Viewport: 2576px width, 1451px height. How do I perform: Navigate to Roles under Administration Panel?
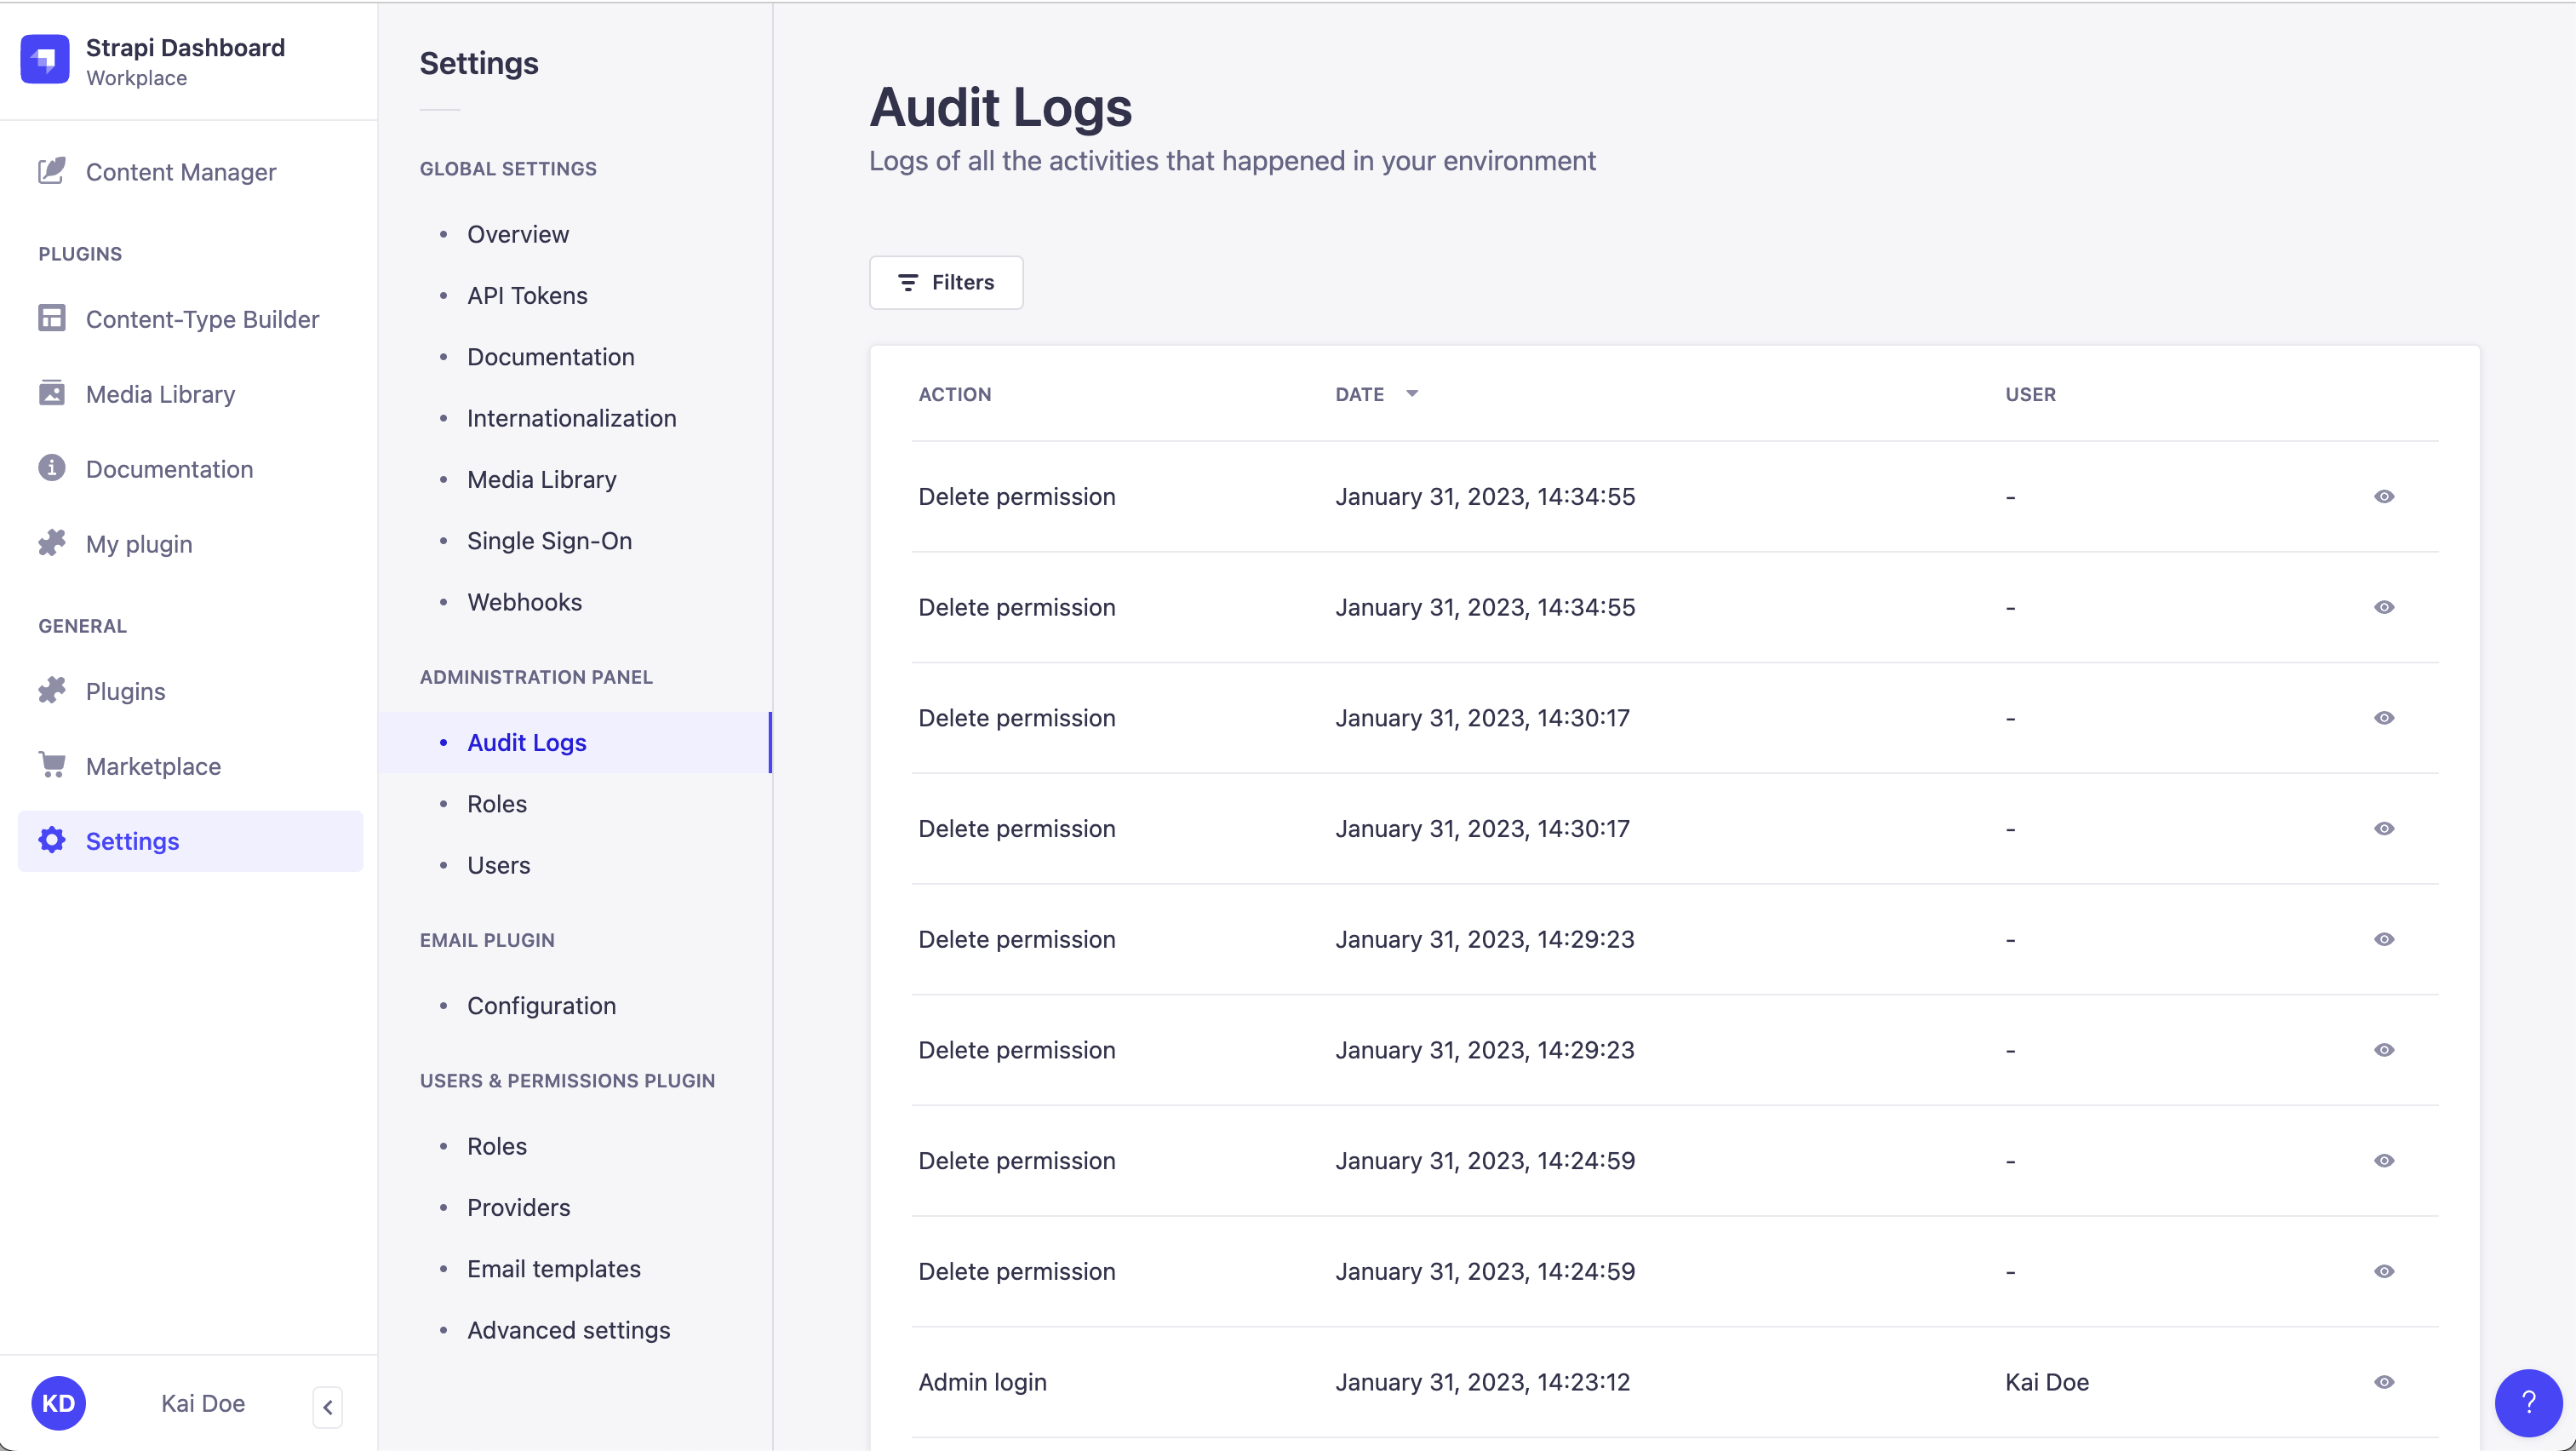(495, 803)
